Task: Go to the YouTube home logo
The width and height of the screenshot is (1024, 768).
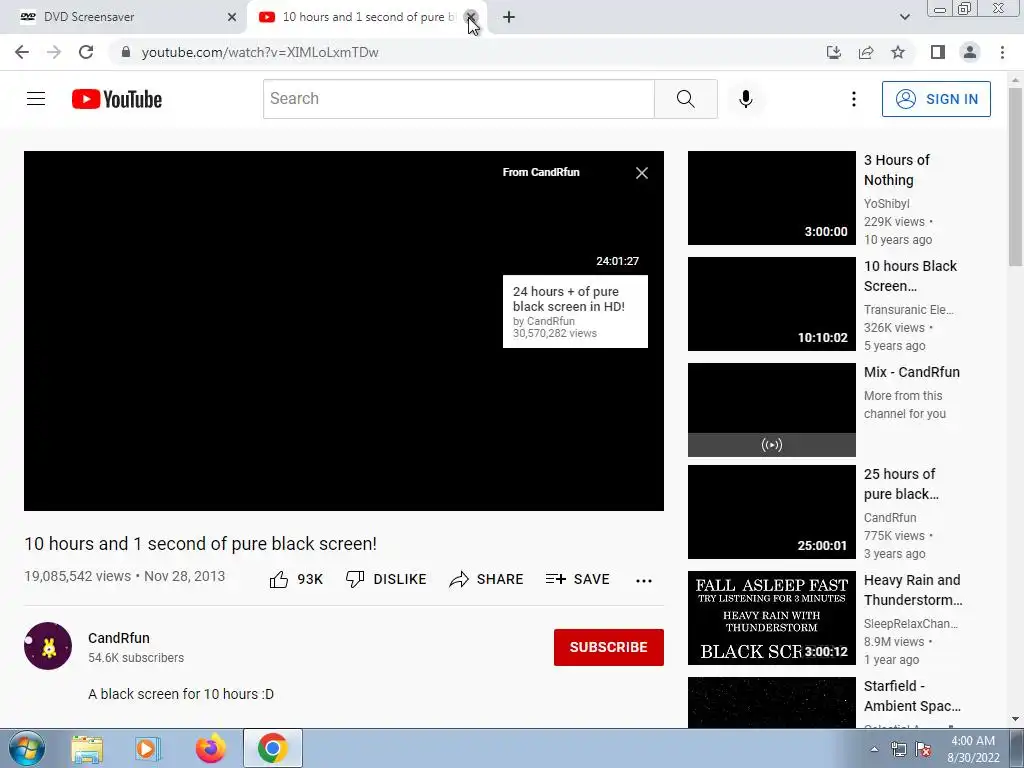Action: pyautogui.click(x=117, y=99)
